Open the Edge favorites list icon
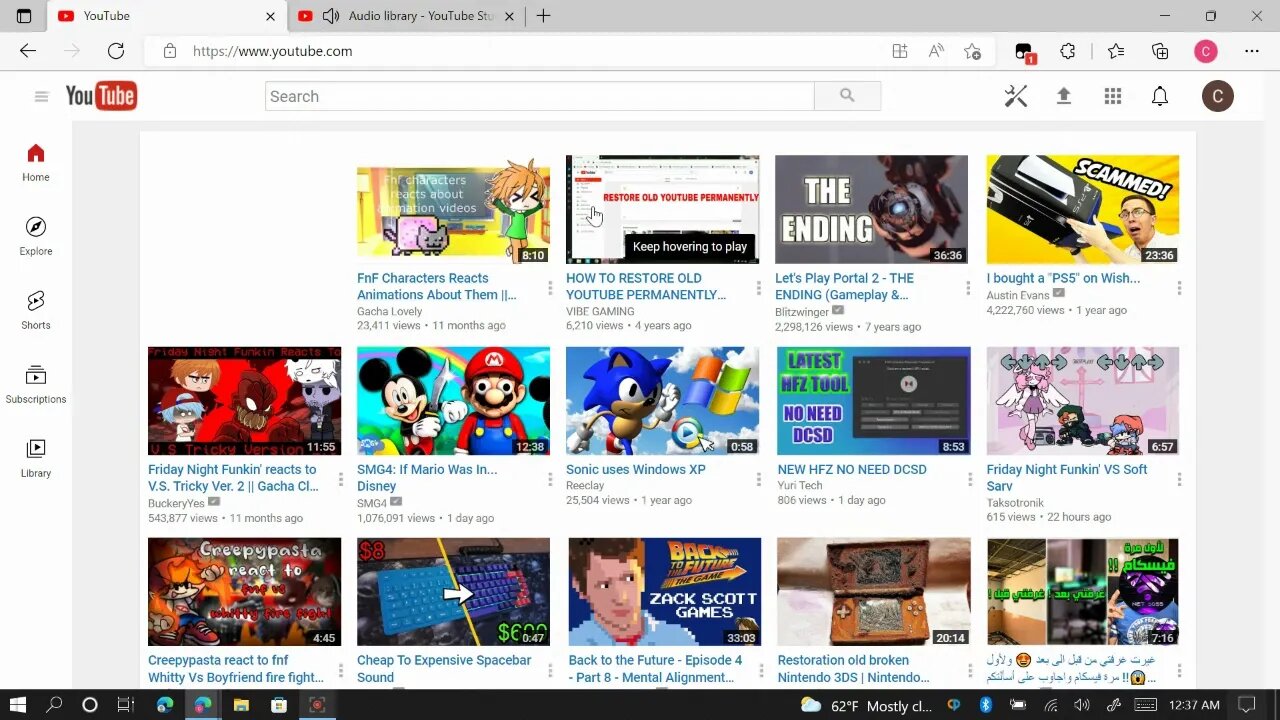 (1116, 51)
